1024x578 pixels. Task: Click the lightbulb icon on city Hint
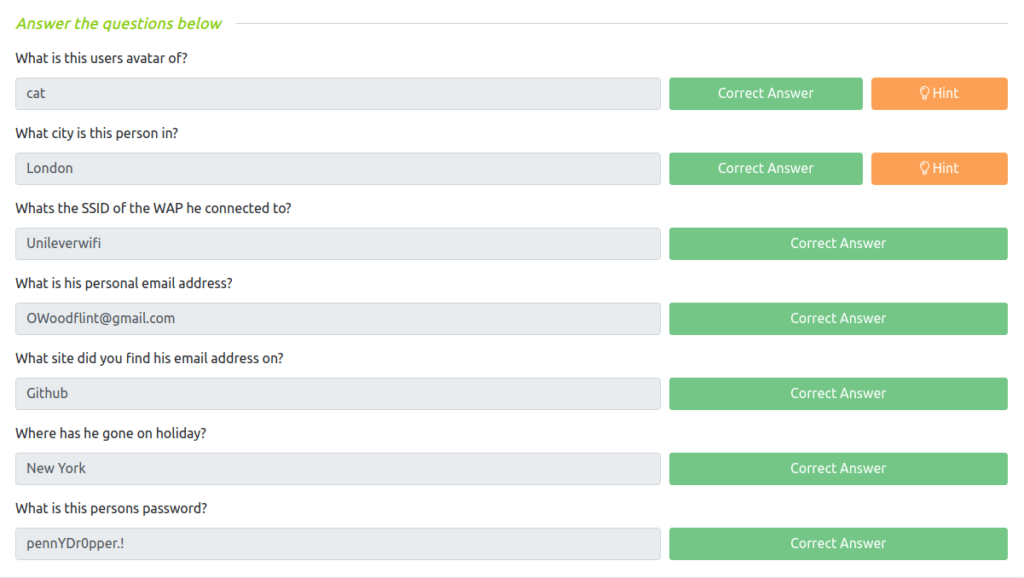click(x=924, y=169)
